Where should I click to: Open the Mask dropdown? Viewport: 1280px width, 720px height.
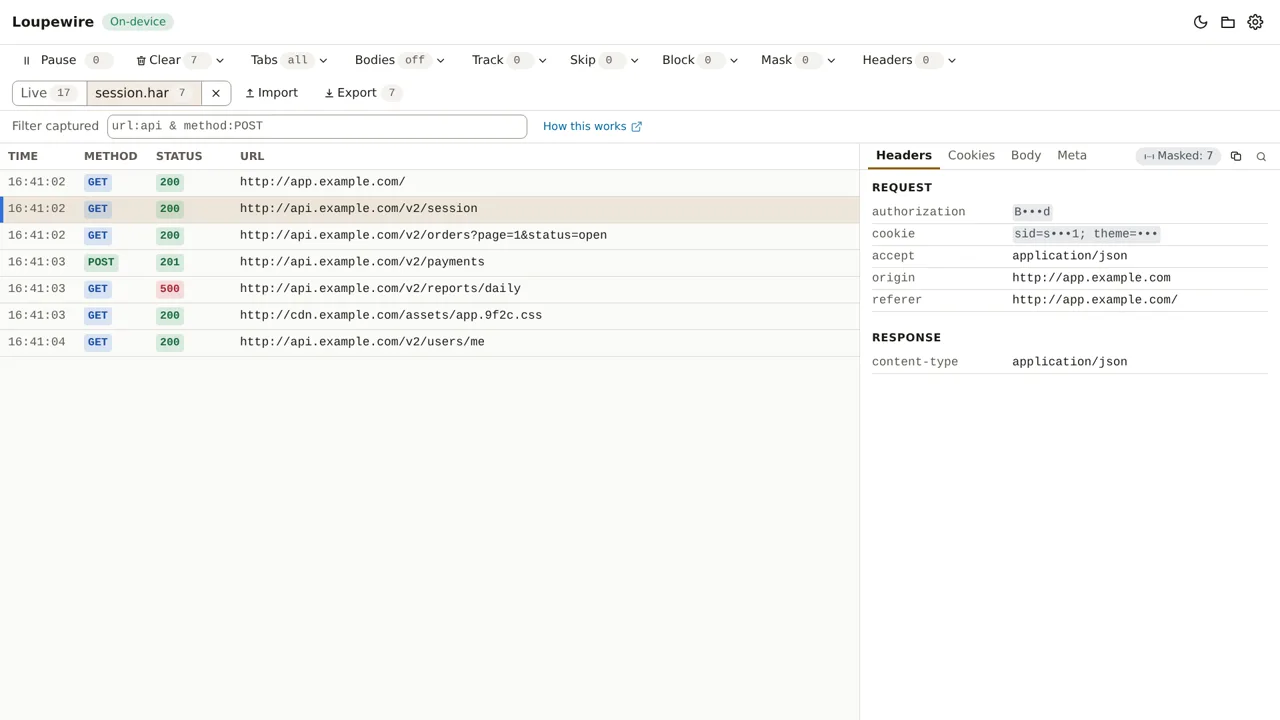coord(798,60)
